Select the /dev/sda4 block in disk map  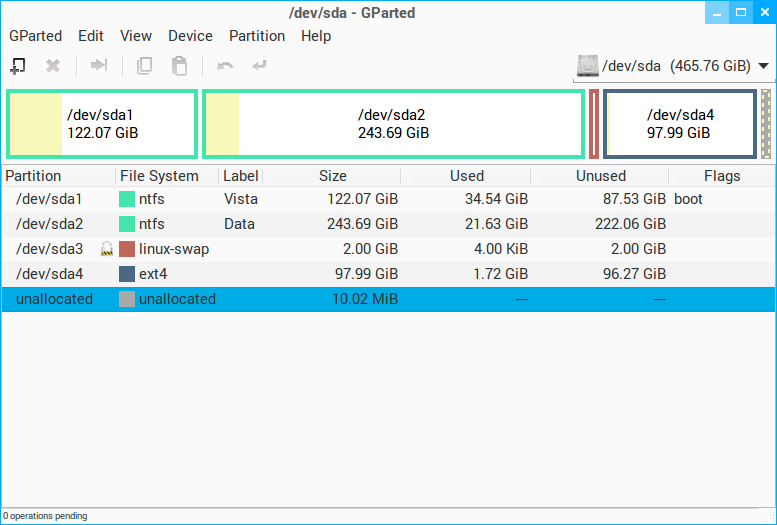click(x=679, y=124)
